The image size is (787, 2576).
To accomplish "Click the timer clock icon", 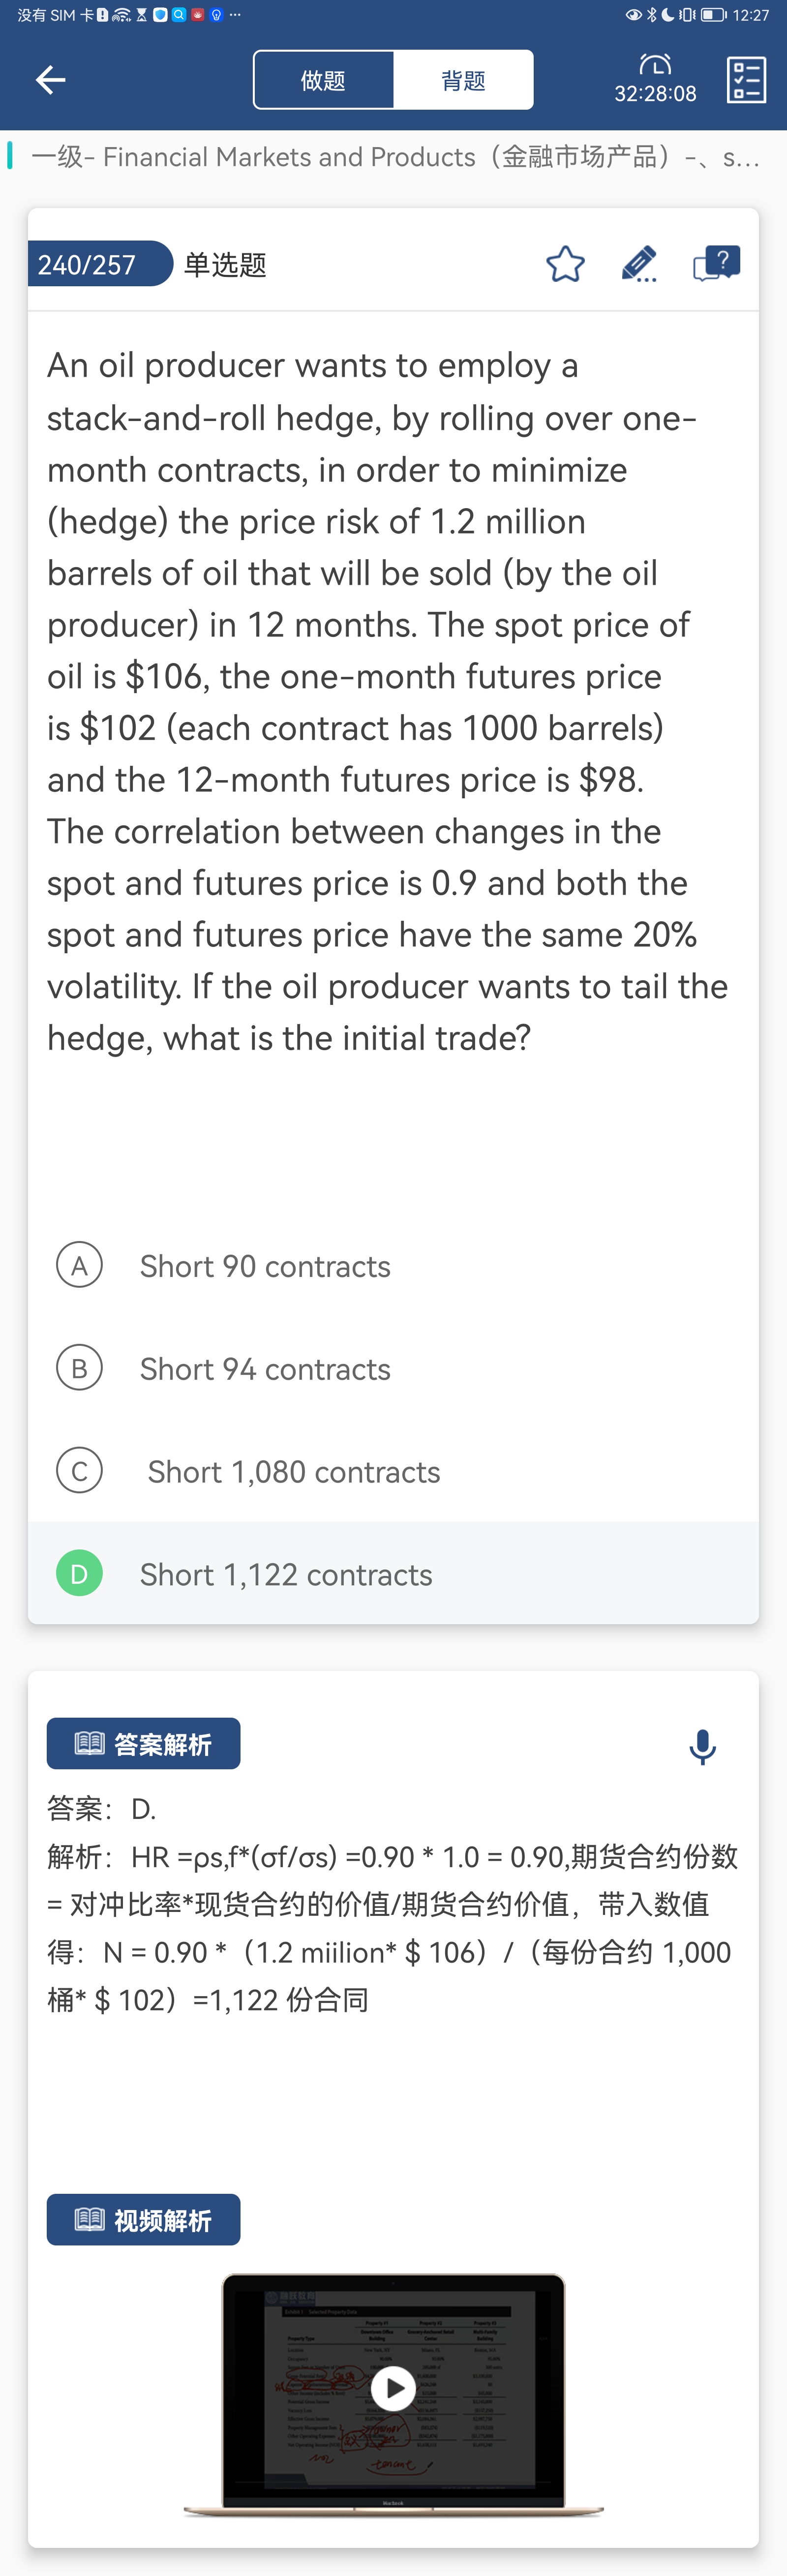I will click(655, 65).
